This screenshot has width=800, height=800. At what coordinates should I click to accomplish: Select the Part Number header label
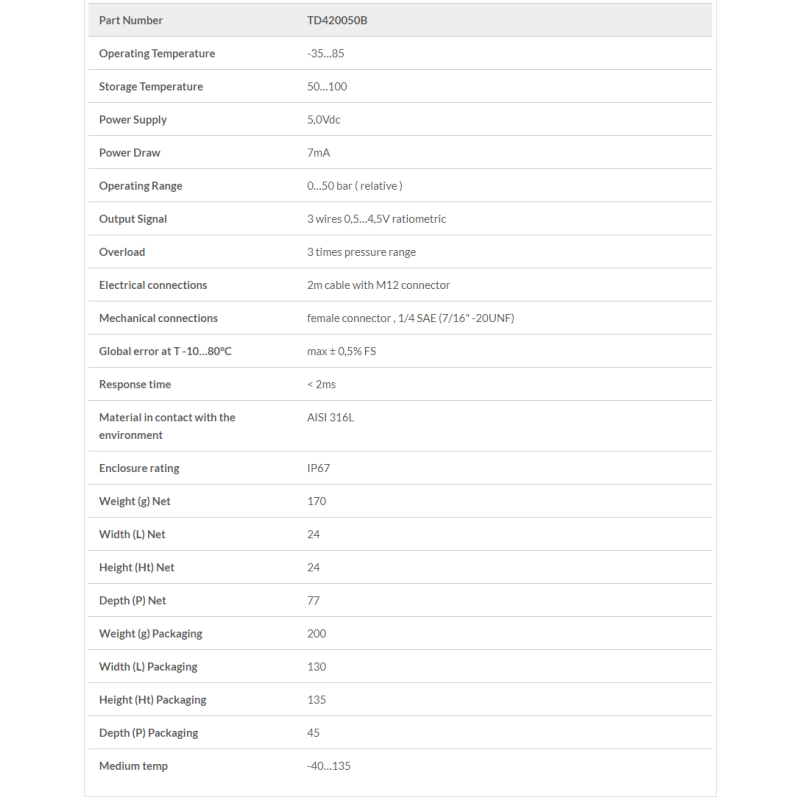click(x=131, y=20)
